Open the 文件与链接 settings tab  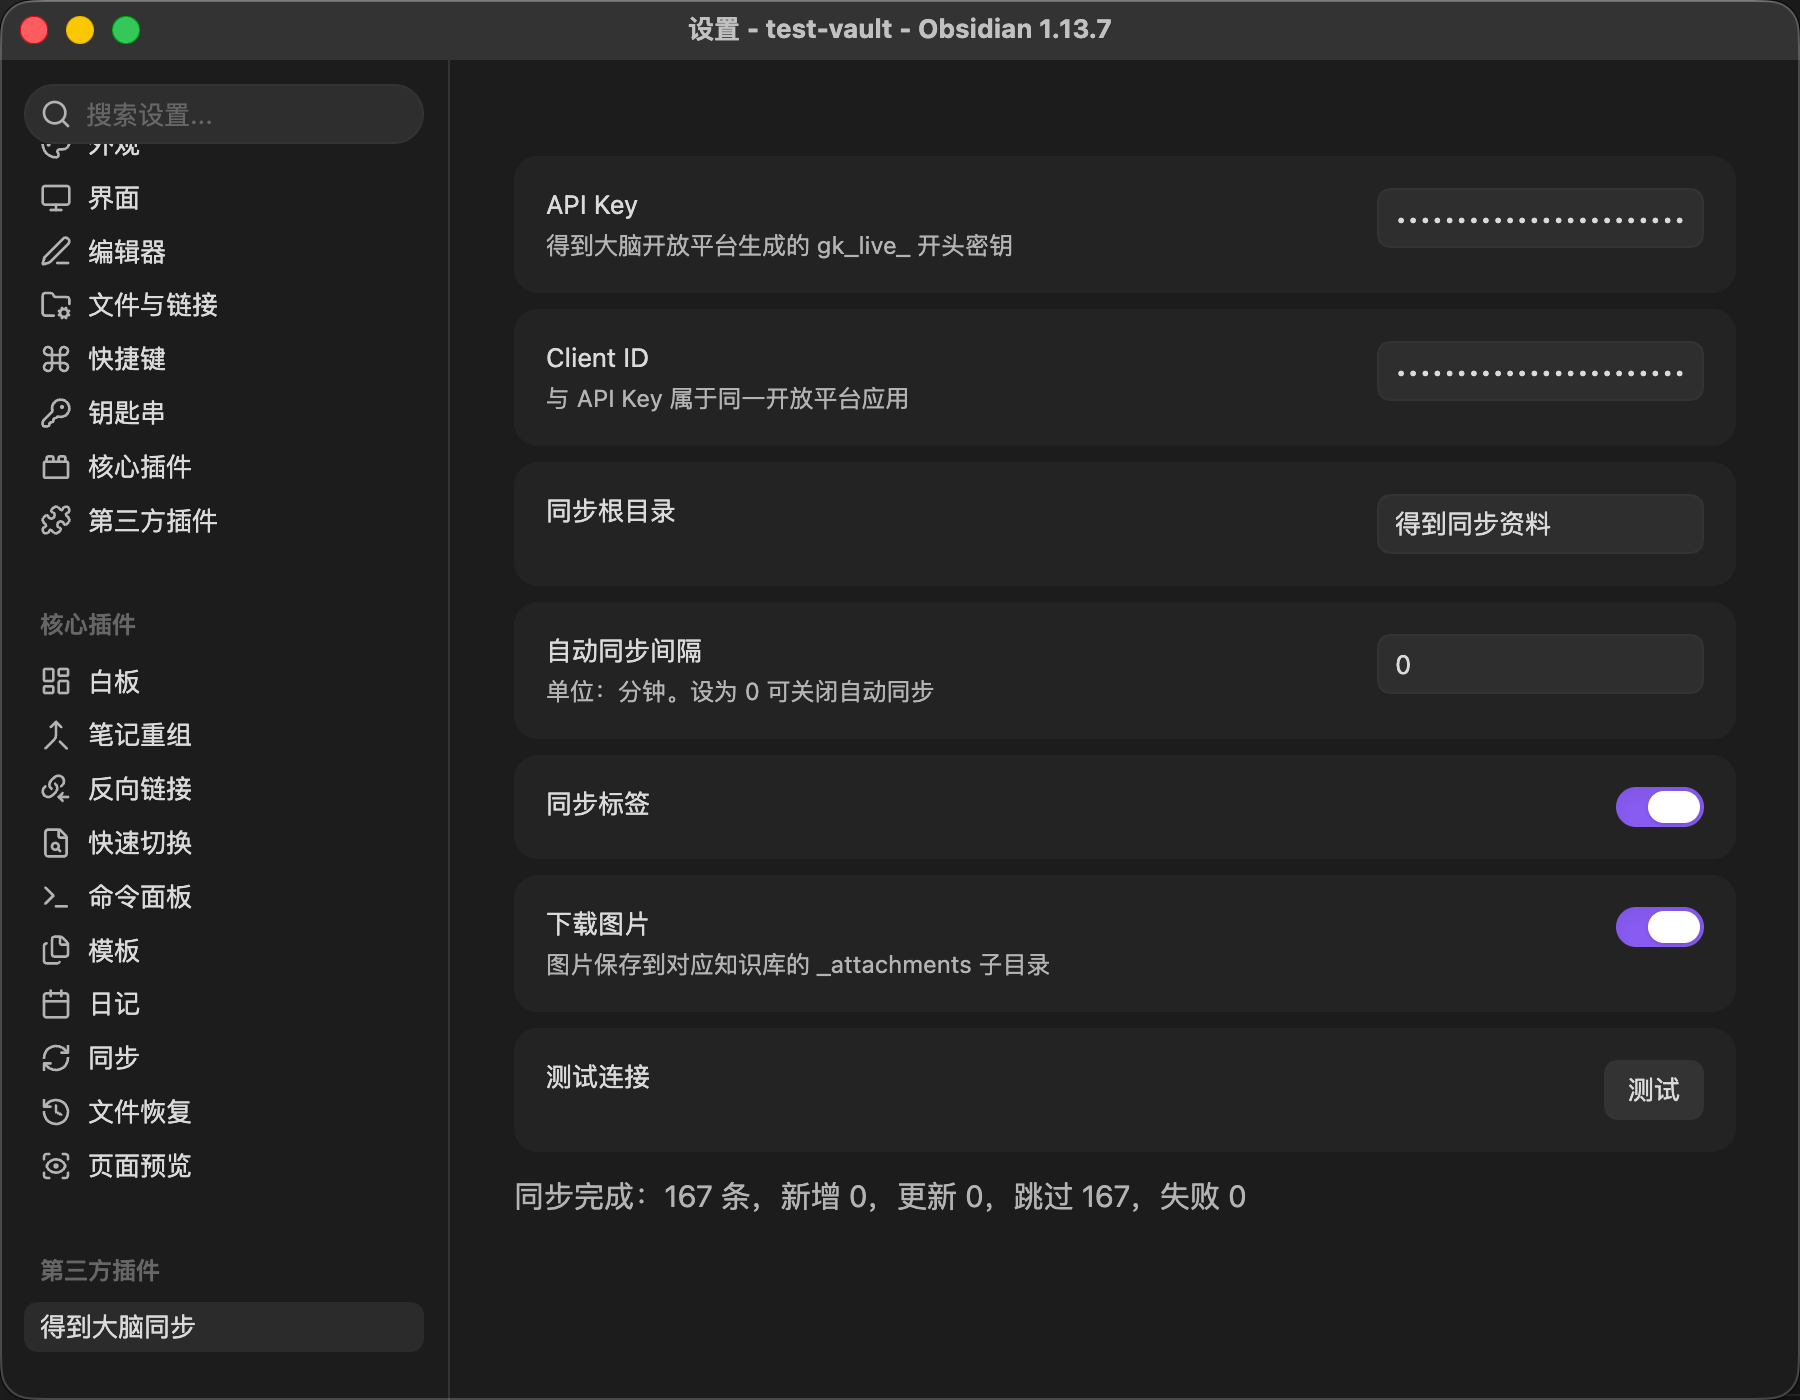[x=224, y=305]
